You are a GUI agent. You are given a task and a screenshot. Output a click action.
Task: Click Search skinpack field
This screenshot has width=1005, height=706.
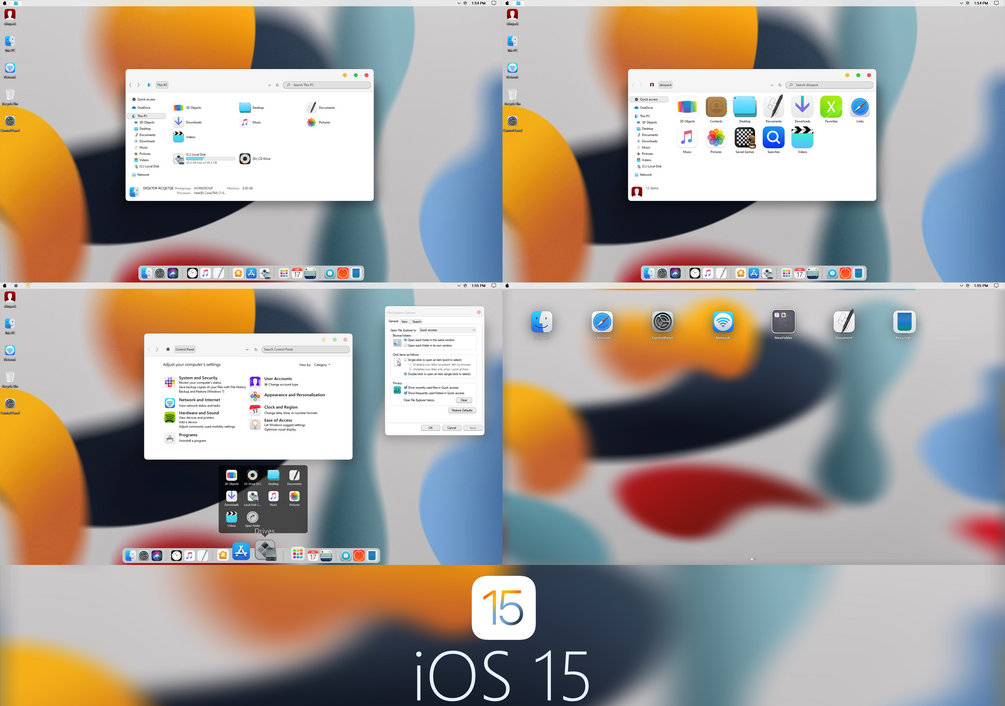pos(829,85)
